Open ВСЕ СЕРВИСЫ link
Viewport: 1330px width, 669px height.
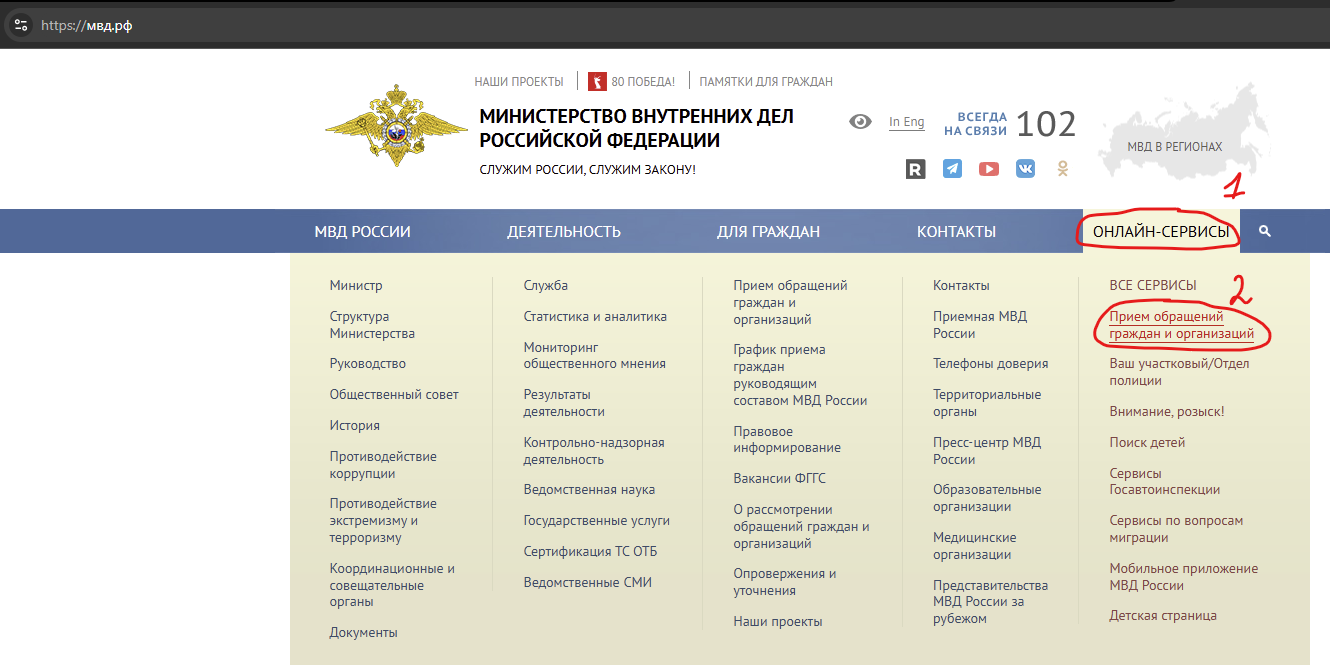[x=1152, y=285]
